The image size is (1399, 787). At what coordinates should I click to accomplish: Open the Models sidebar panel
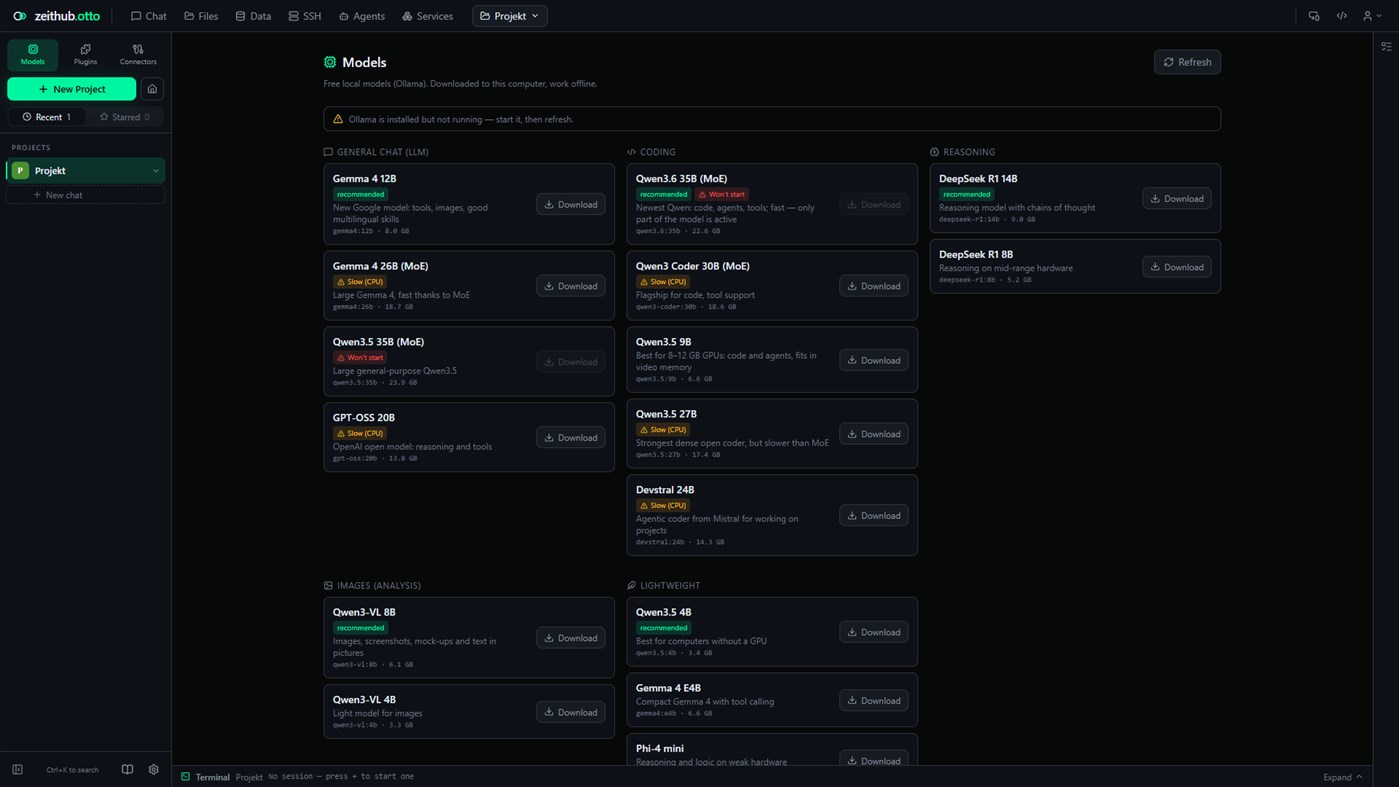click(x=33, y=54)
